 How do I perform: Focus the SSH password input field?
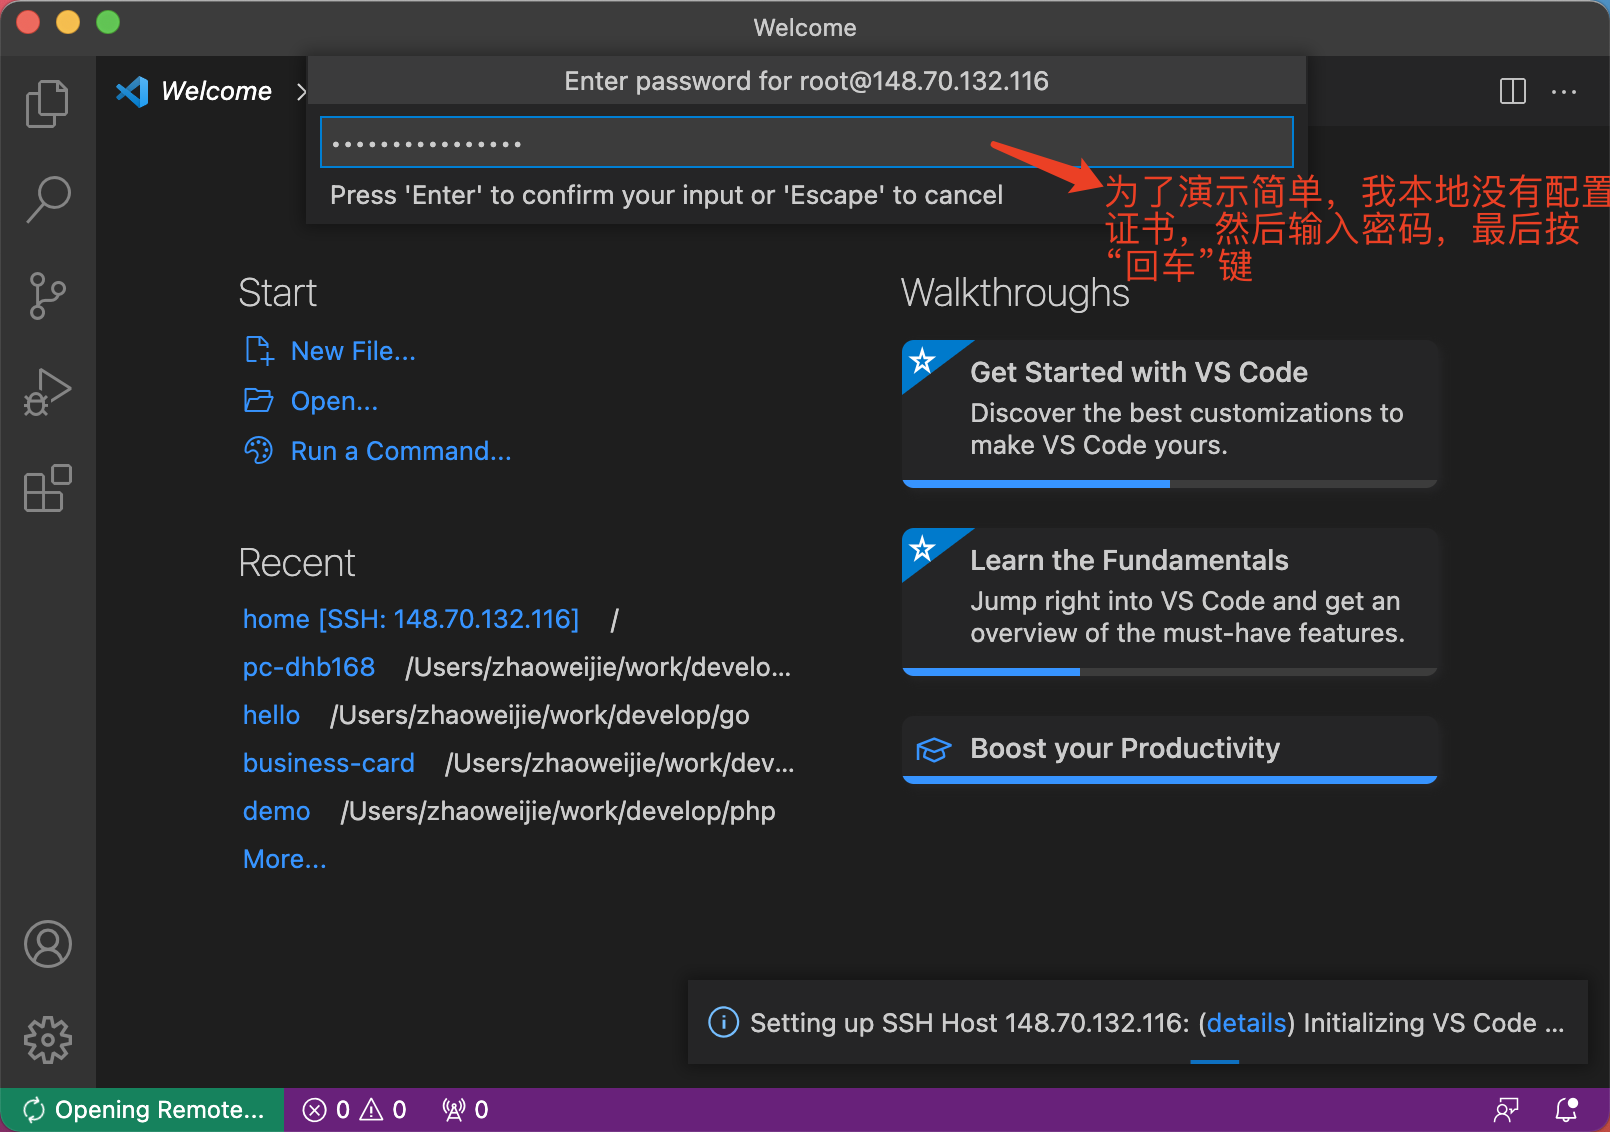(806, 142)
